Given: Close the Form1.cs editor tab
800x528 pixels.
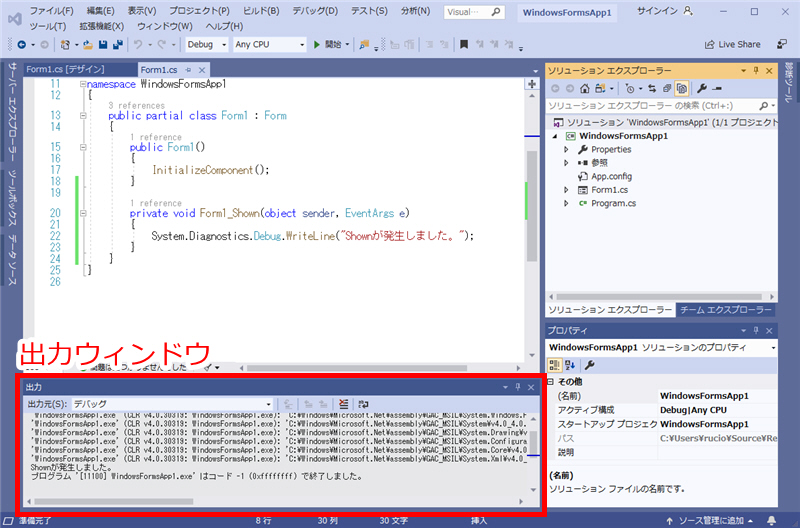Looking at the screenshot, I should pyautogui.click(x=202, y=70).
